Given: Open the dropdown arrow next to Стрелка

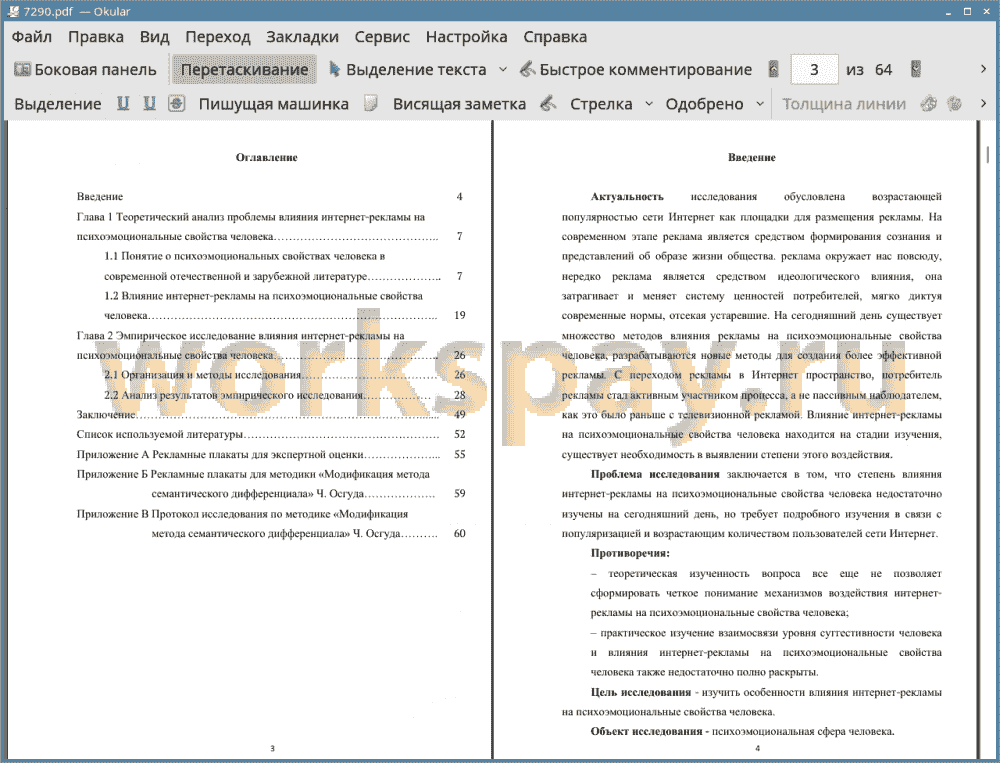Looking at the screenshot, I should point(649,104).
